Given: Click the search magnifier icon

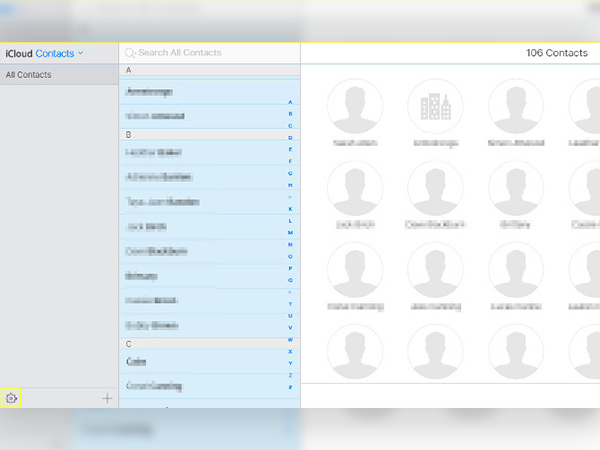Looking at the screenshot, I should pyautogui.click(x=130, y=53).
